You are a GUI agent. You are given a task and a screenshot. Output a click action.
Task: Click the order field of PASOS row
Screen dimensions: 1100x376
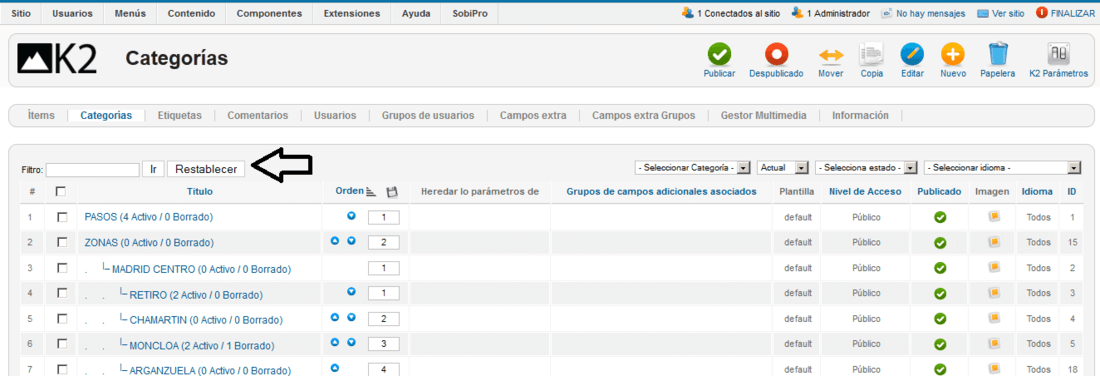(384, 217)
